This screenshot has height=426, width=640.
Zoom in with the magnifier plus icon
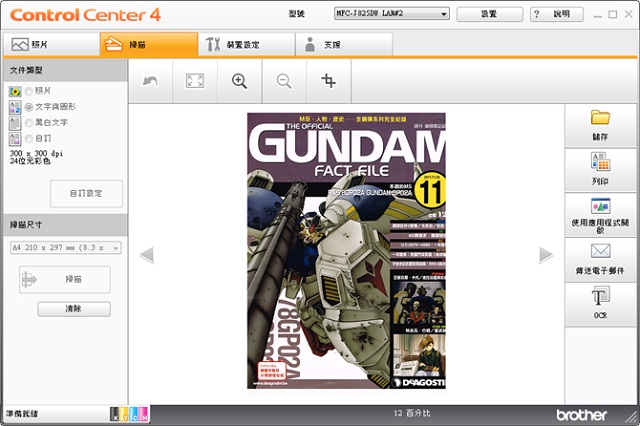pos(240,81)
